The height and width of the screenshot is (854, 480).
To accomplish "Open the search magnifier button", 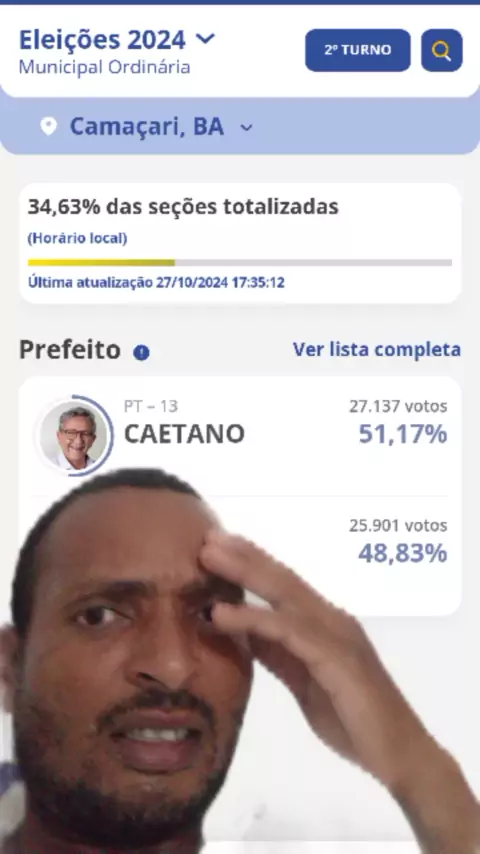I will coord(441,50).
